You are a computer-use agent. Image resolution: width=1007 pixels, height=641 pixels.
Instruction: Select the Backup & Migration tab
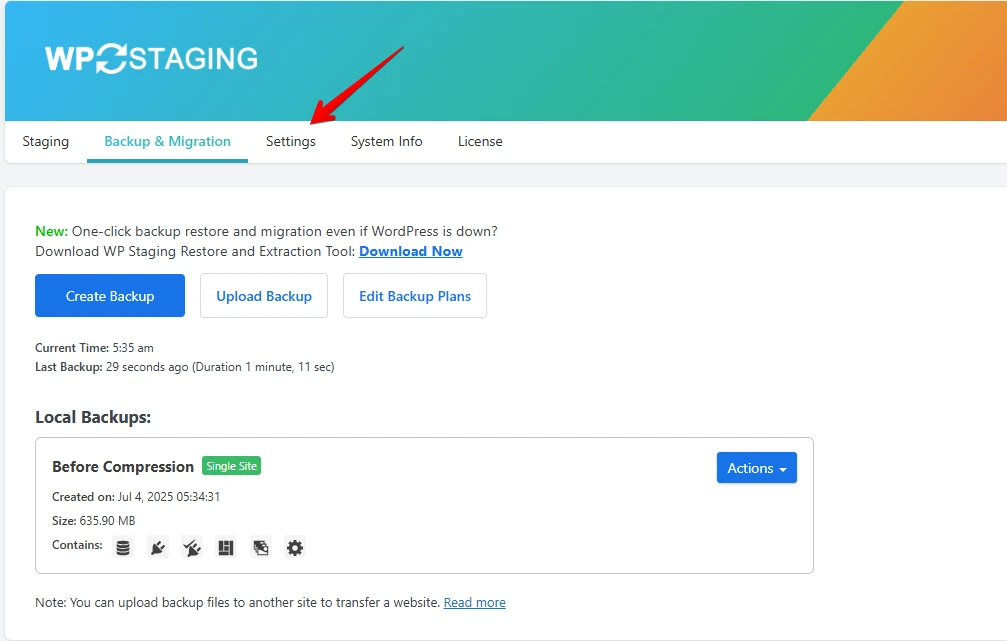coord(168,141)
